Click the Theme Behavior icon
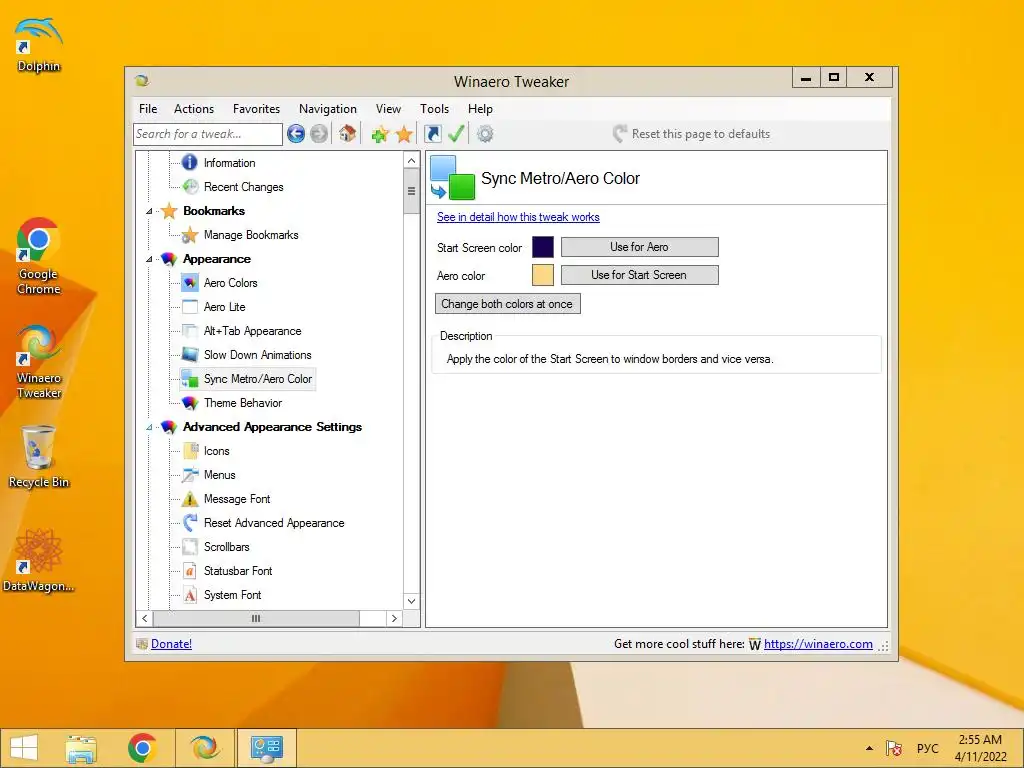 pos(190,403)
